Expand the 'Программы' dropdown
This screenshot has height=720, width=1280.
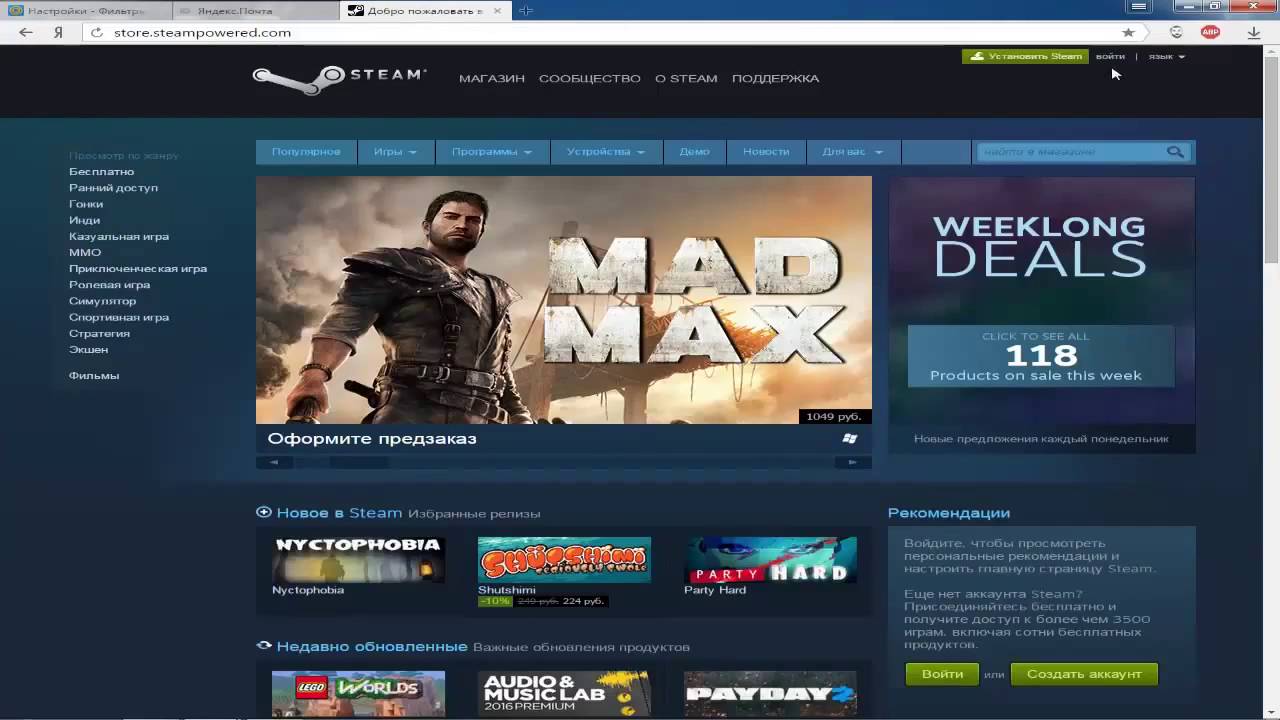492,152
